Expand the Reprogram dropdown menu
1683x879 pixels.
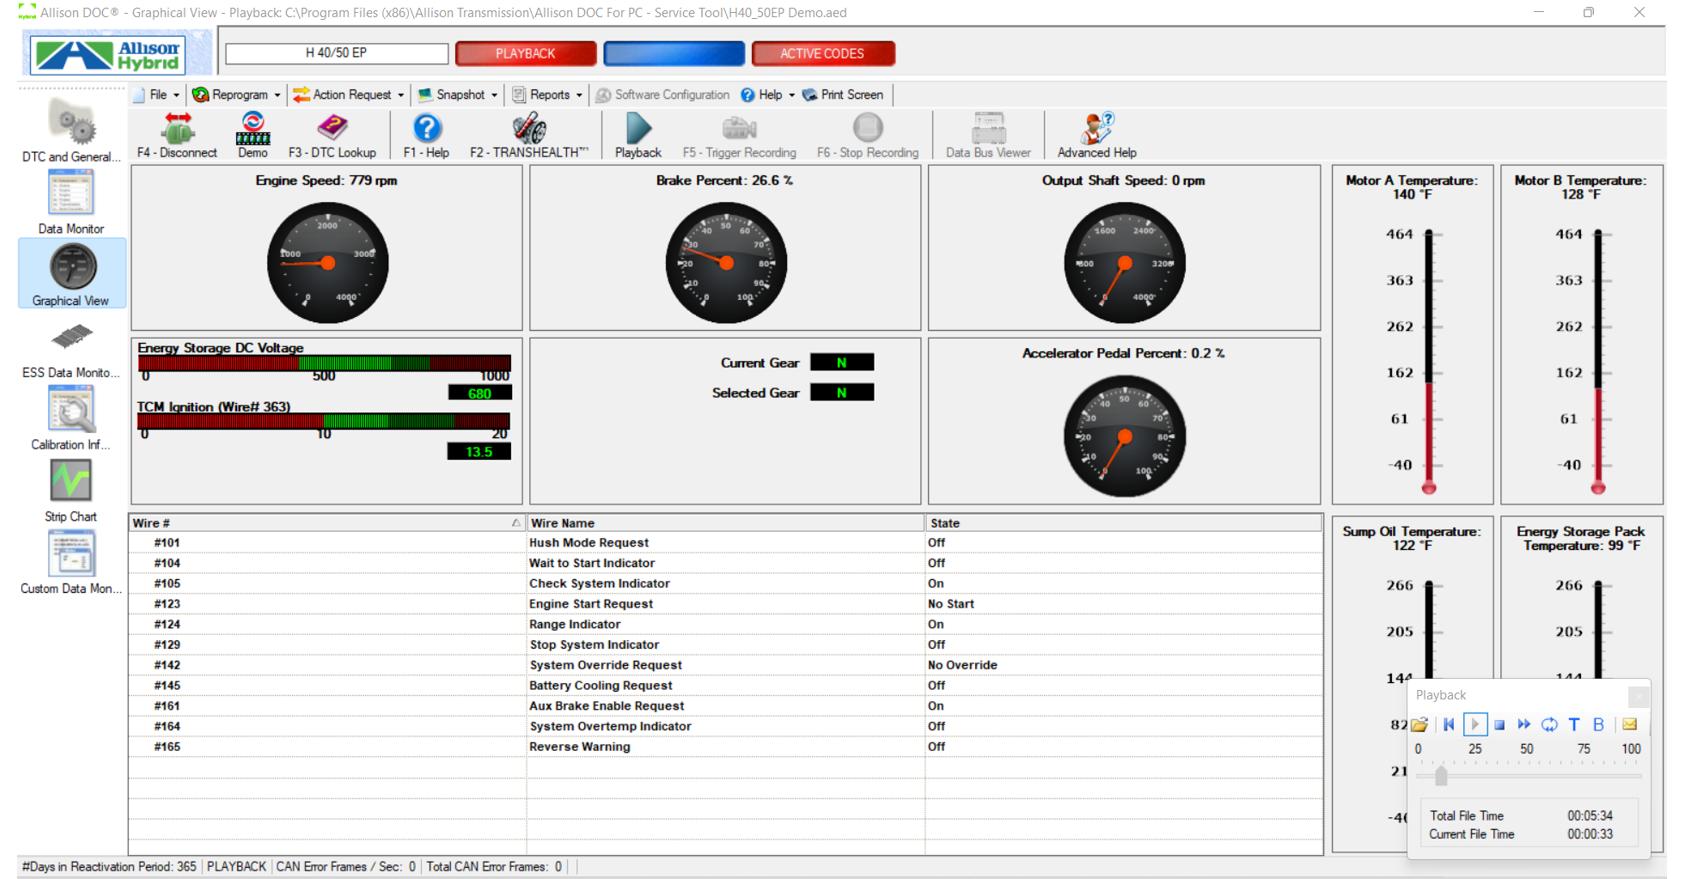pos(236,95)
